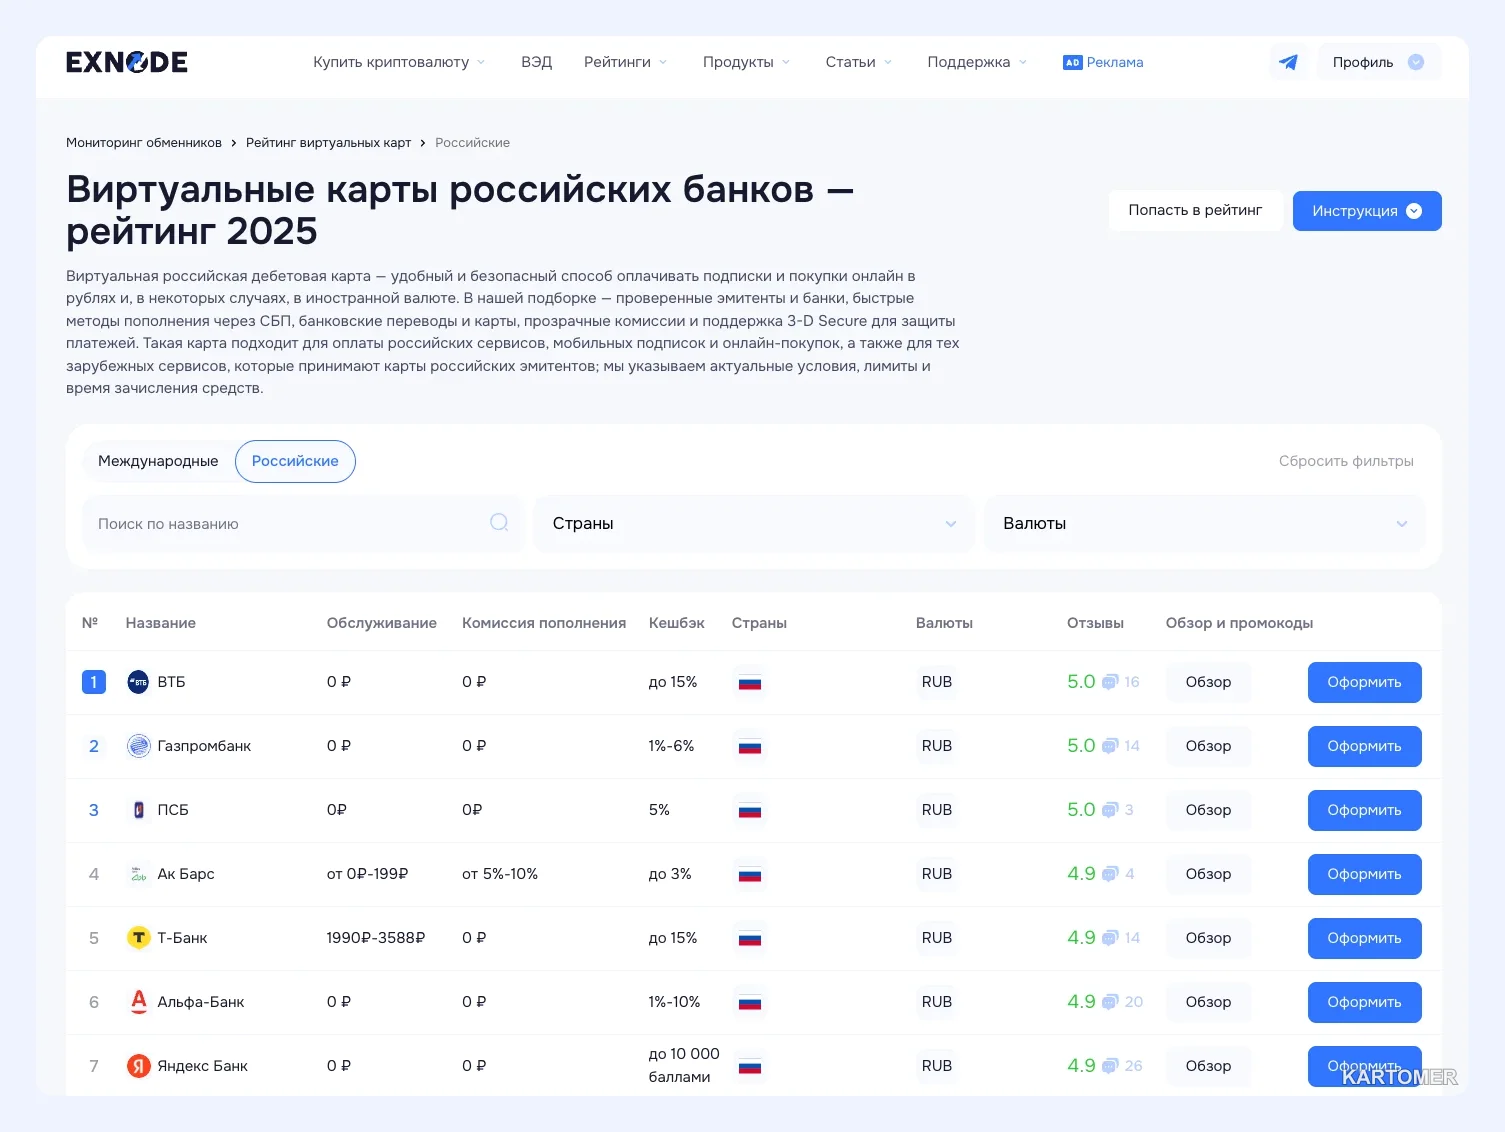Click the Попасть в рейтинг button

[1195, 210]
